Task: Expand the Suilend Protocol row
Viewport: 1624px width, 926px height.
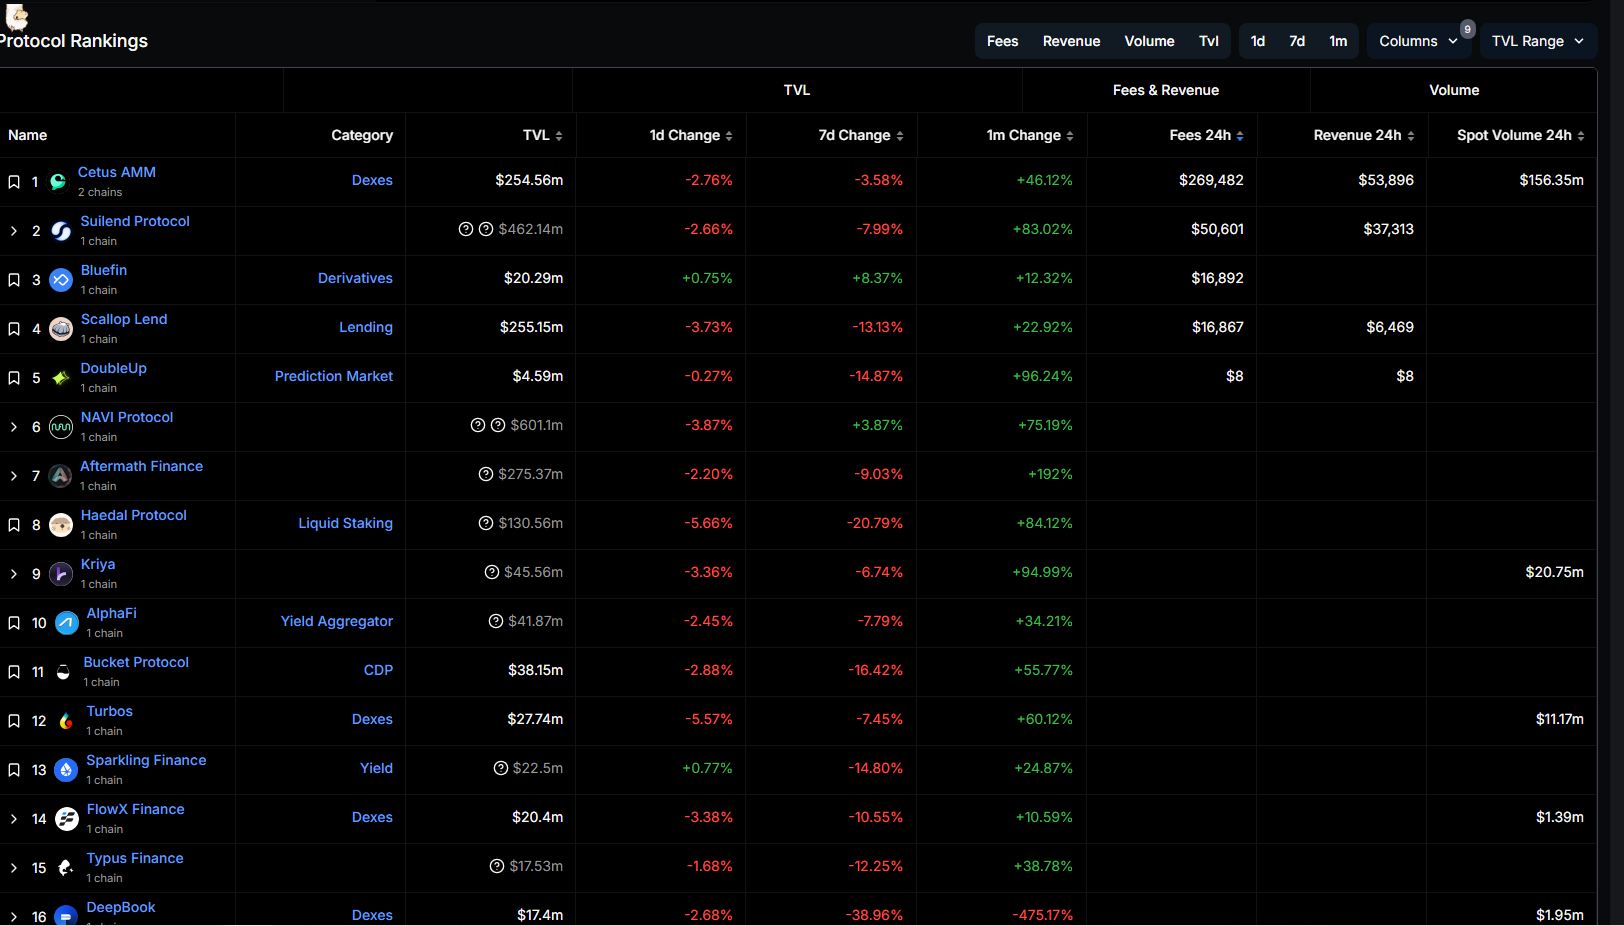Action: pos(14,230)
